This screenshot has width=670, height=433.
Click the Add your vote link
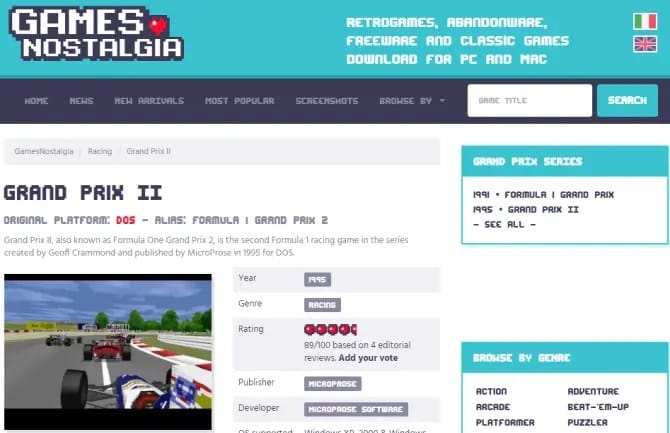pyautogui.click(x=368, y=358)
